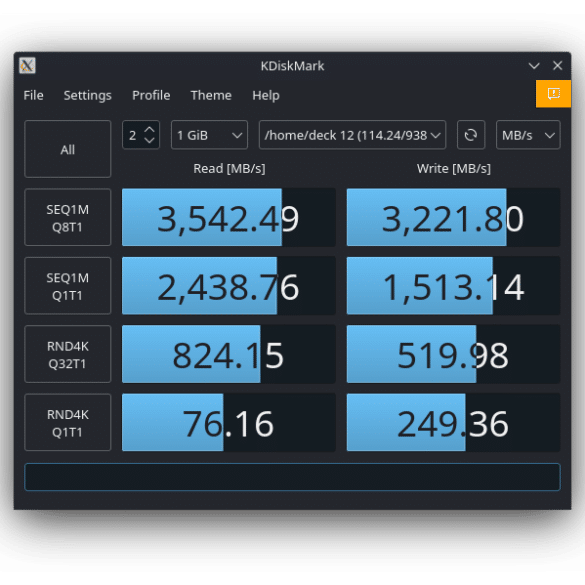This screenshot has height=585, width=585.
Task: Click the Read [MB/s] column header
Action: pyautogui.click(x=229, y=169)
